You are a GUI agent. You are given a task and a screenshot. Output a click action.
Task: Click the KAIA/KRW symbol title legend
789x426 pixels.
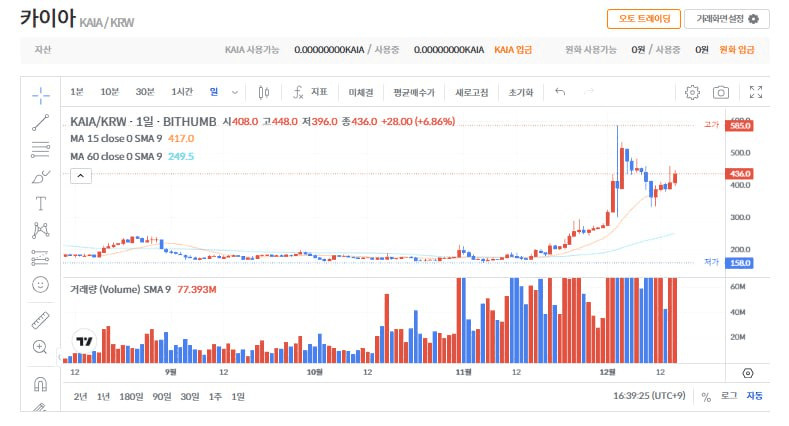pos(143,122)
